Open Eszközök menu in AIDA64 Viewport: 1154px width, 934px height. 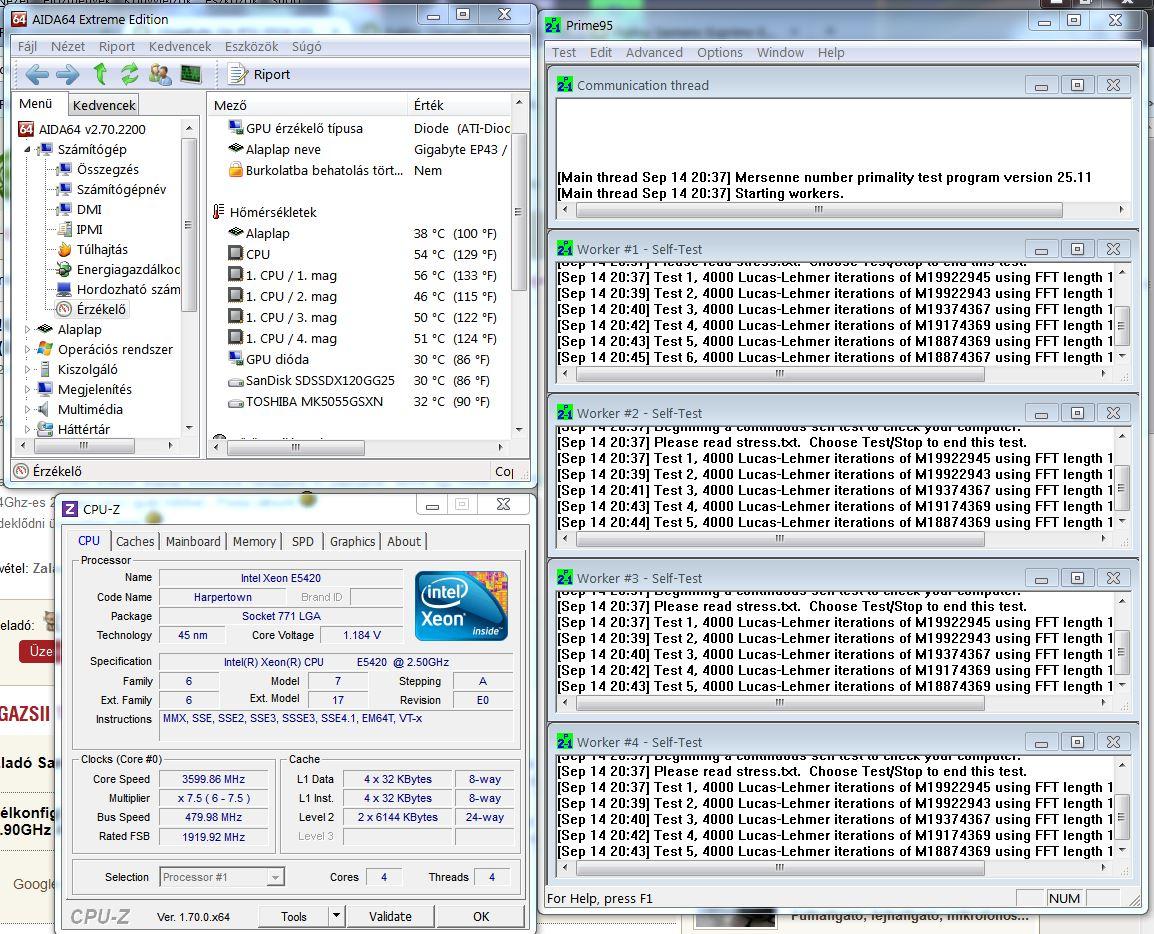pyautogui.click(x=251, y=46)
